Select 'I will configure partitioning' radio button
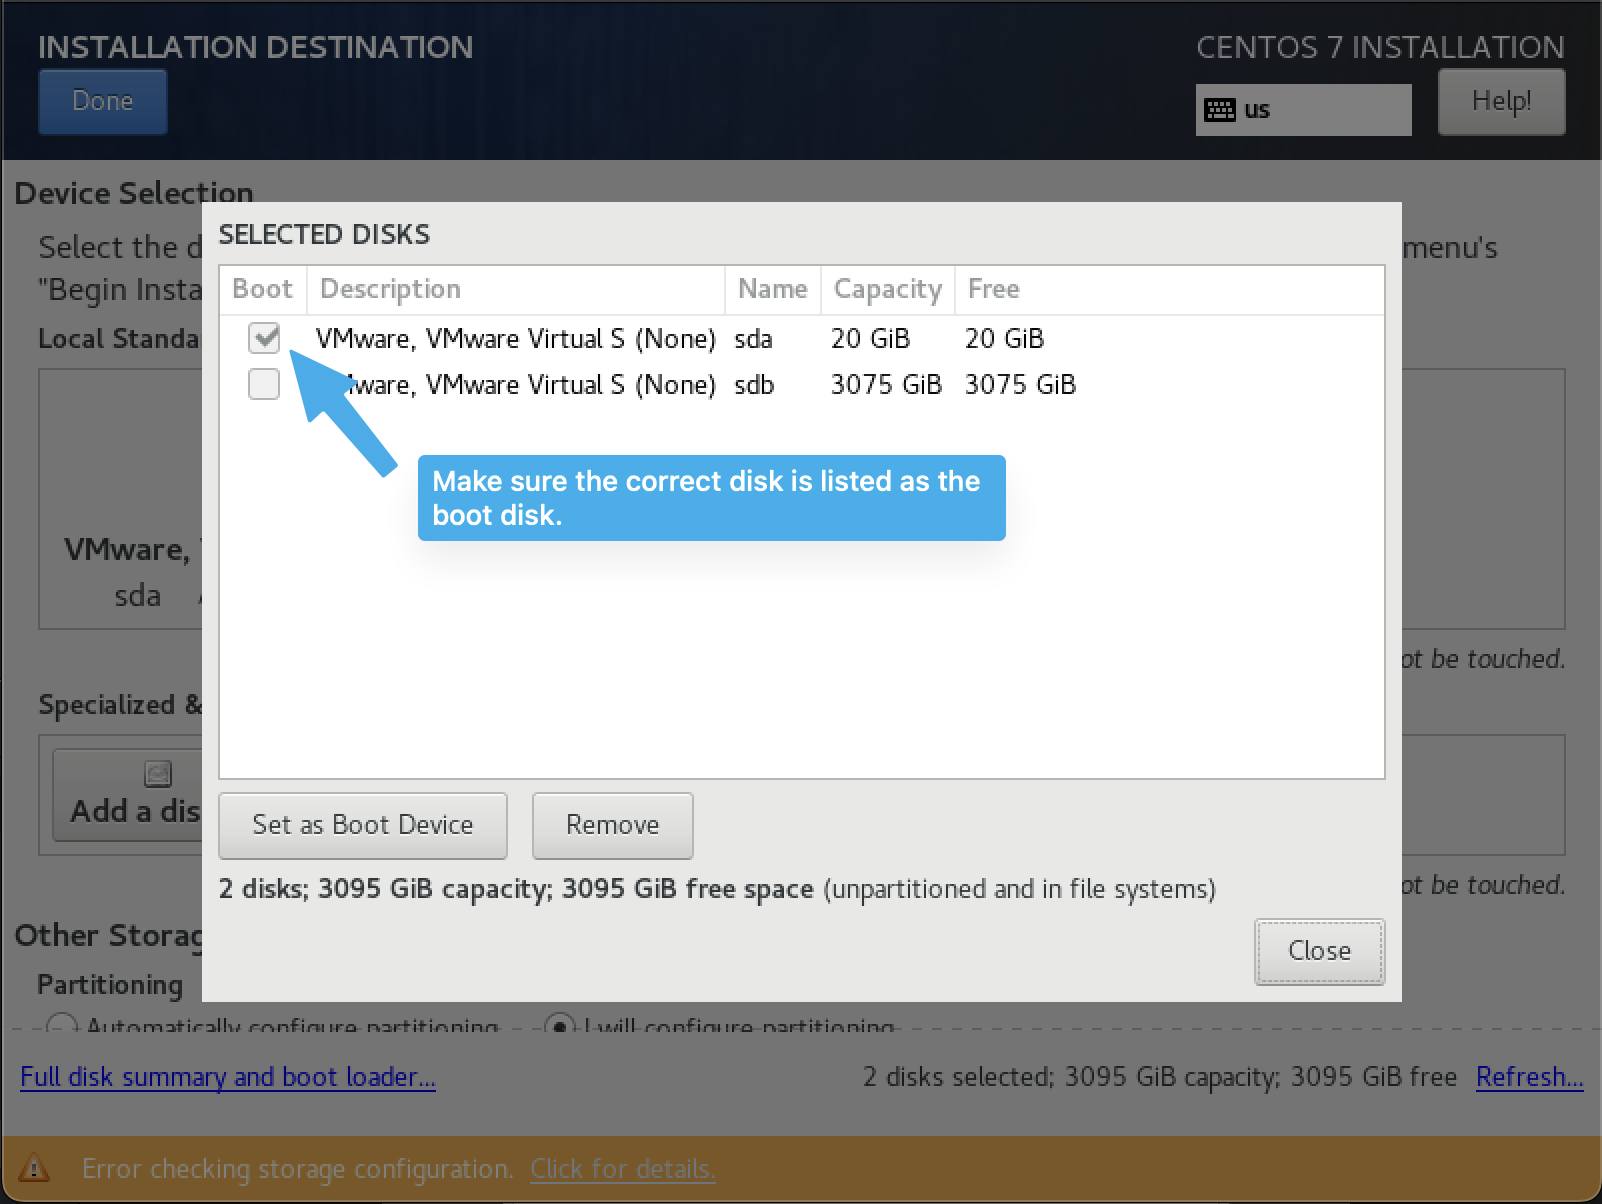1602x1204 pixels. click(x=560, y=1025)
